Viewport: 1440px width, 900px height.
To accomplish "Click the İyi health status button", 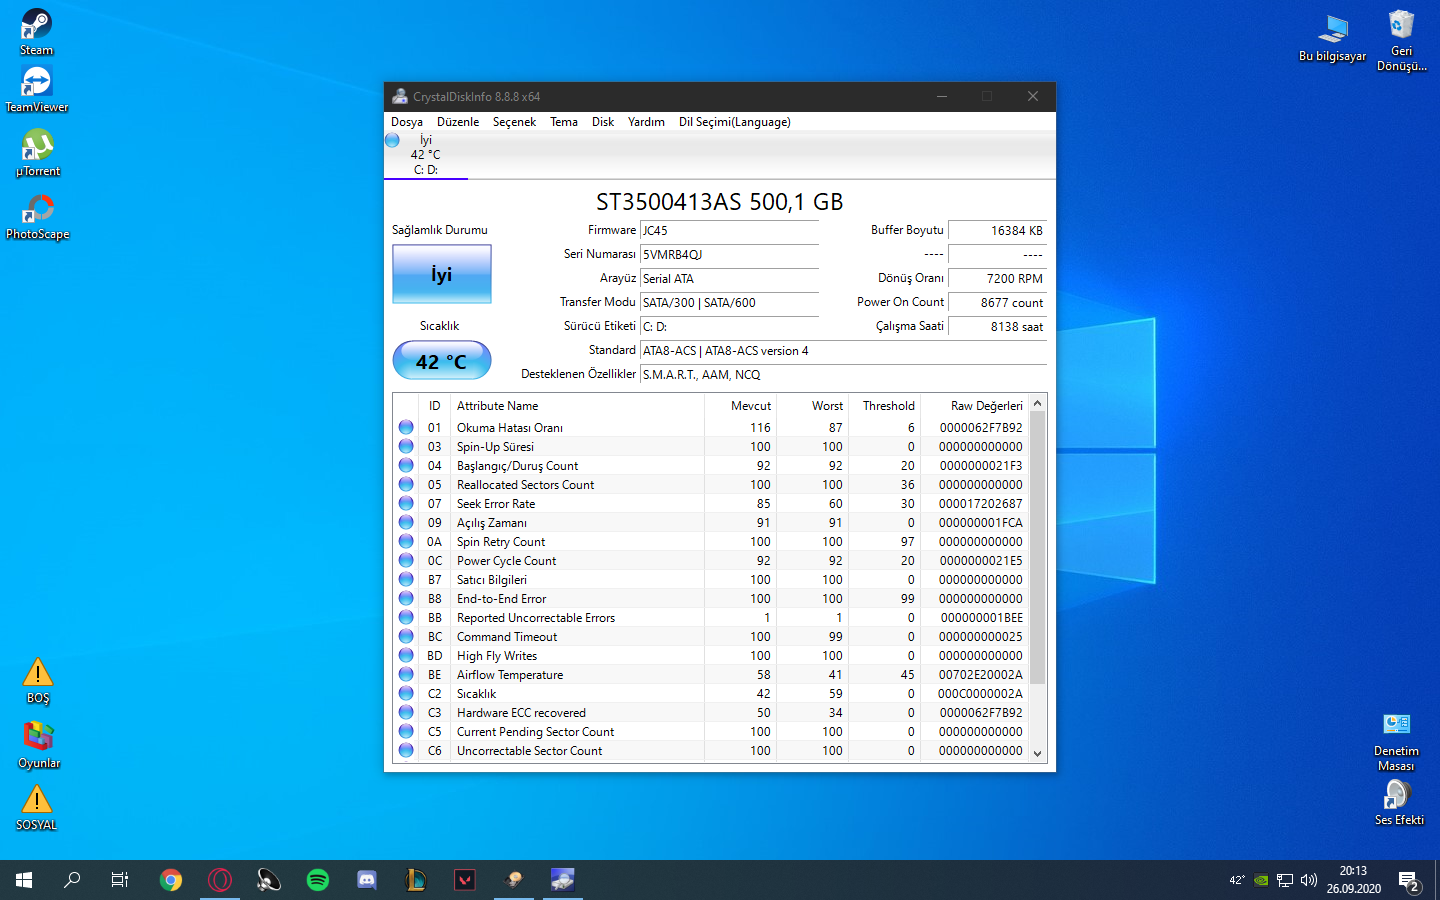I will click(x=442, y=274).
